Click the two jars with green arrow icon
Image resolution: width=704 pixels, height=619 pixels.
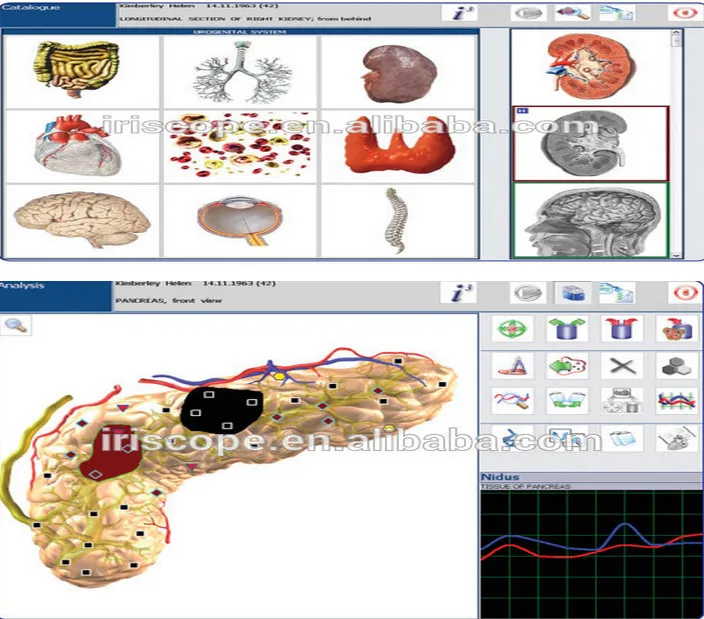(x=568, y=401)
